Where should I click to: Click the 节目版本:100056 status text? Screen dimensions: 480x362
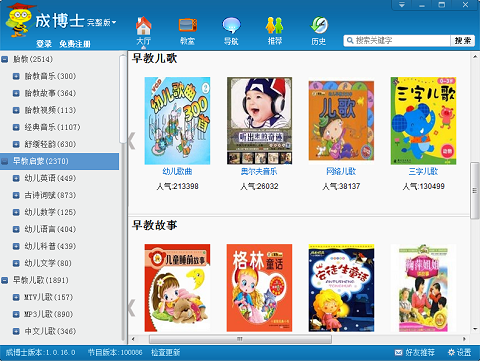coord(115,352)
